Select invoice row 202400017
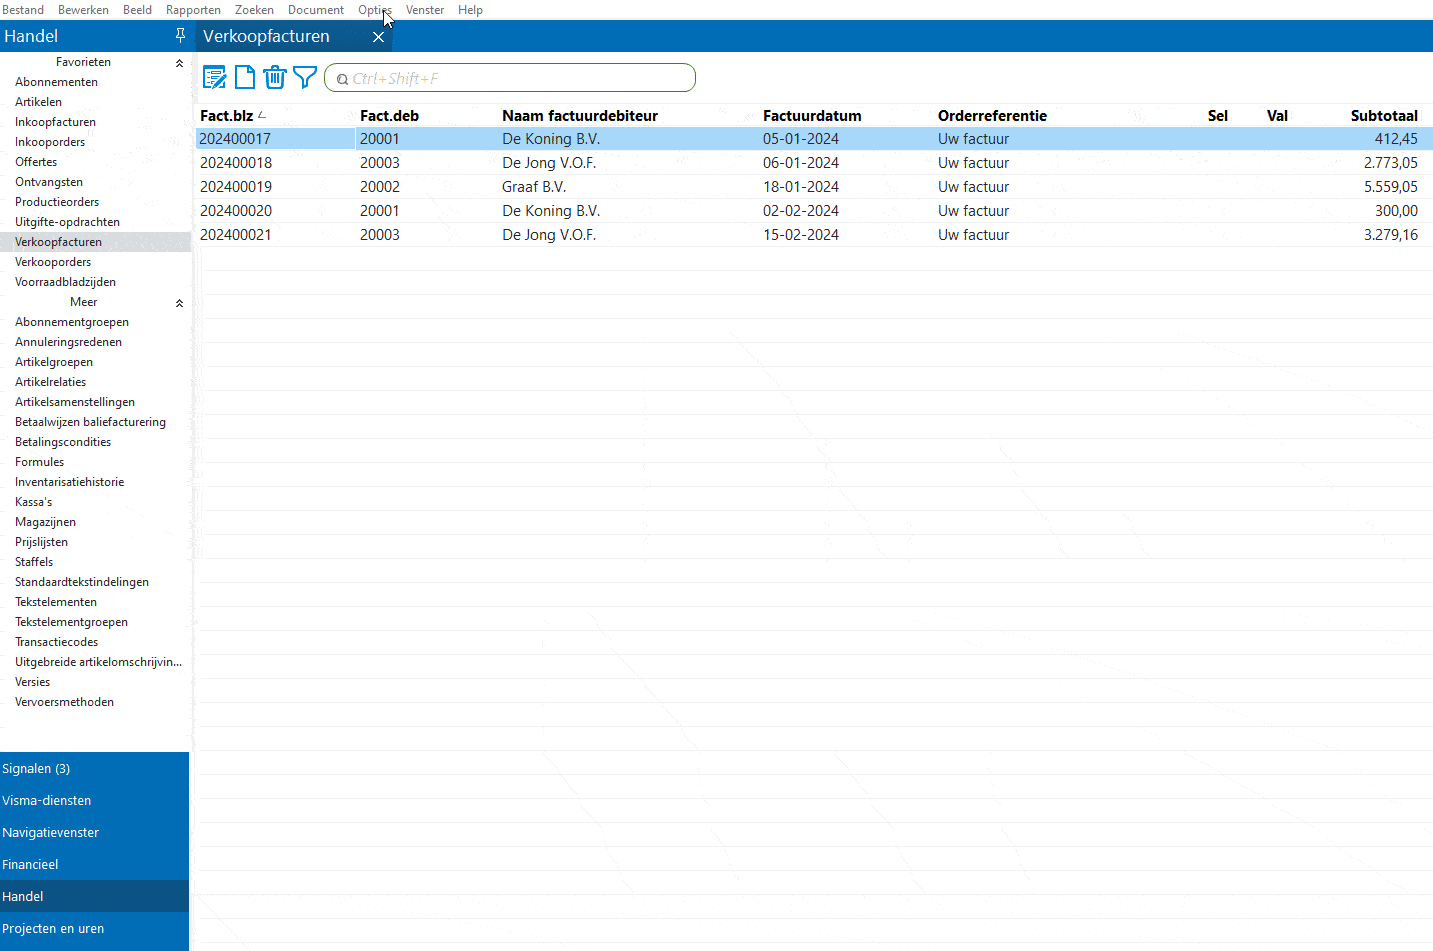Screen dimensions: 1433x951 pyautogui.click(x=814, y=139)
